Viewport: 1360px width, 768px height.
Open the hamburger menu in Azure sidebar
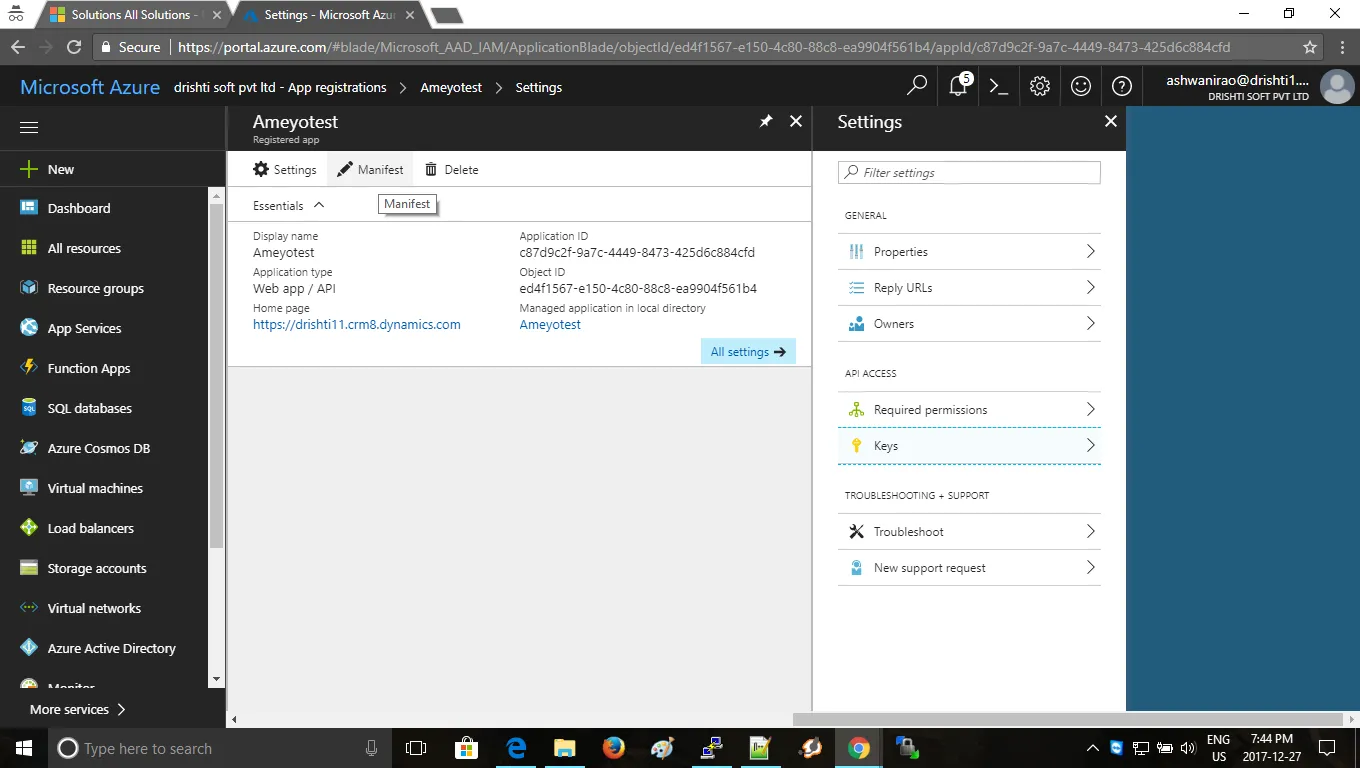coord(29,128)
